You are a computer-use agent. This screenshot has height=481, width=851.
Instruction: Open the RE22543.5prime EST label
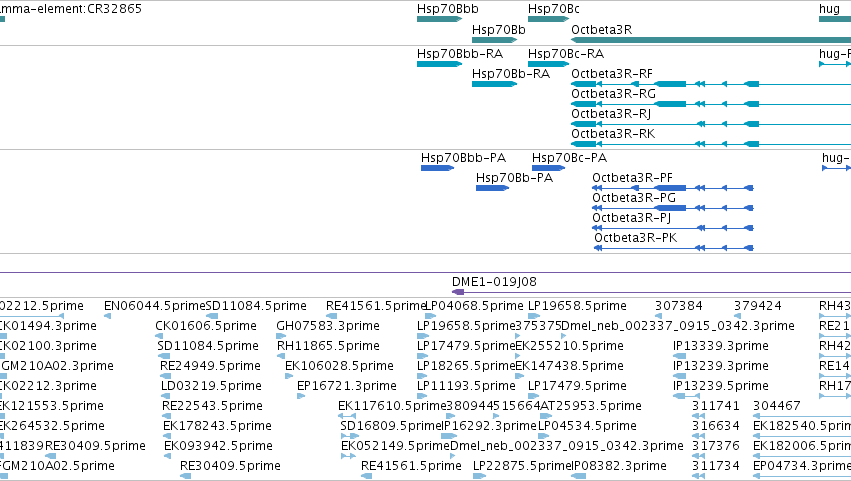tap(212, 407)
